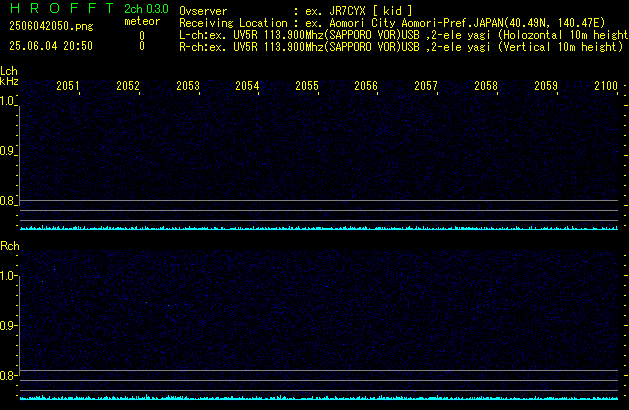
Task: Click time marker 2059
Action: [x=546, y=86]
